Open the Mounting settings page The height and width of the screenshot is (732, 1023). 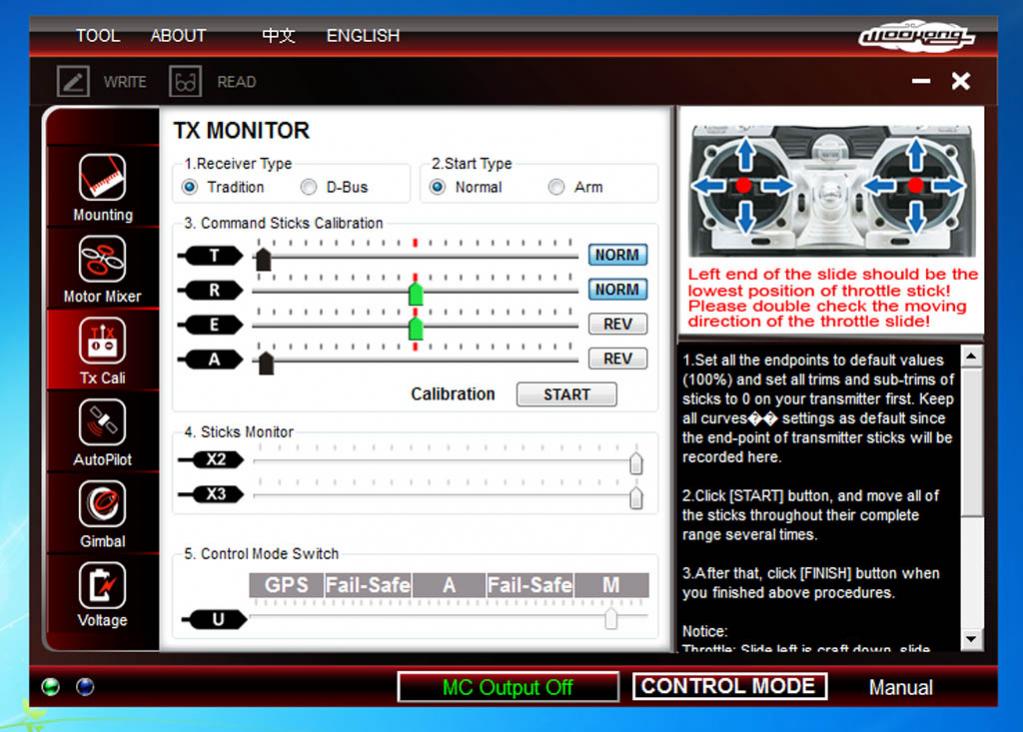[x=102, y=178]
